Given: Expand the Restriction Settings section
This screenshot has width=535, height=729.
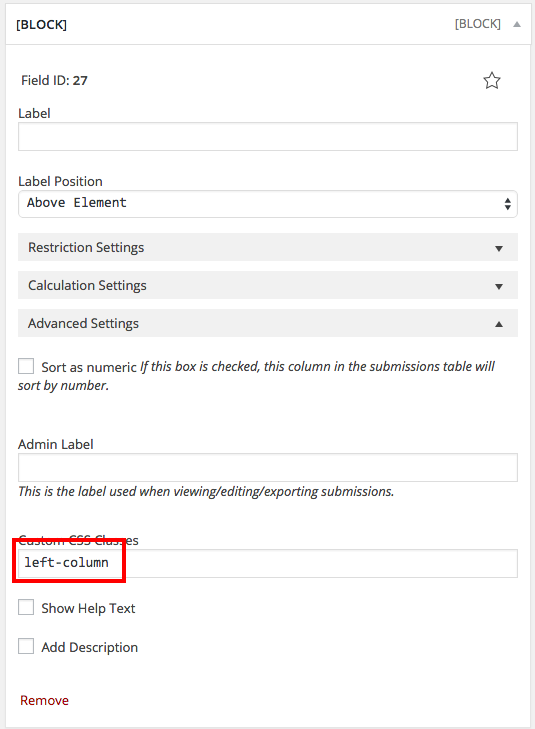Looking at the screenshot, I should pyautogui.click(x=268, y=247).
